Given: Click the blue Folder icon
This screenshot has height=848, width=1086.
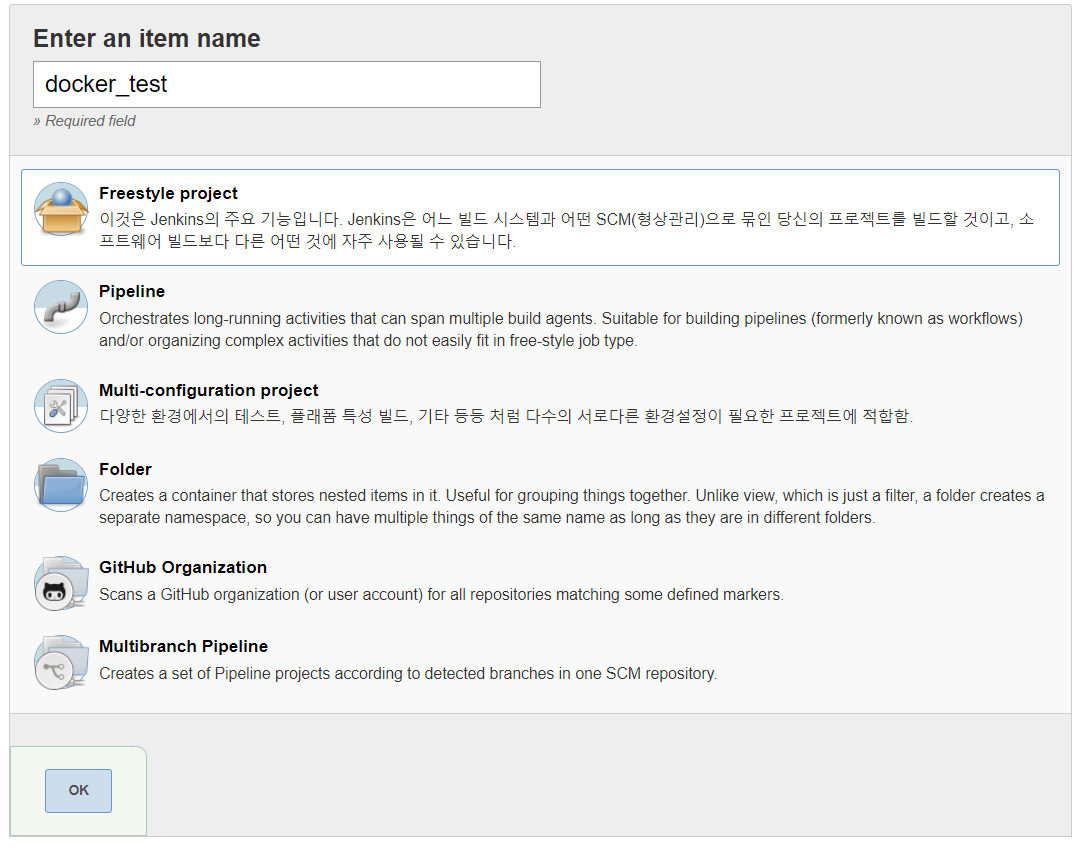Looking at the screenshot, I should click(x=61, y=485).
